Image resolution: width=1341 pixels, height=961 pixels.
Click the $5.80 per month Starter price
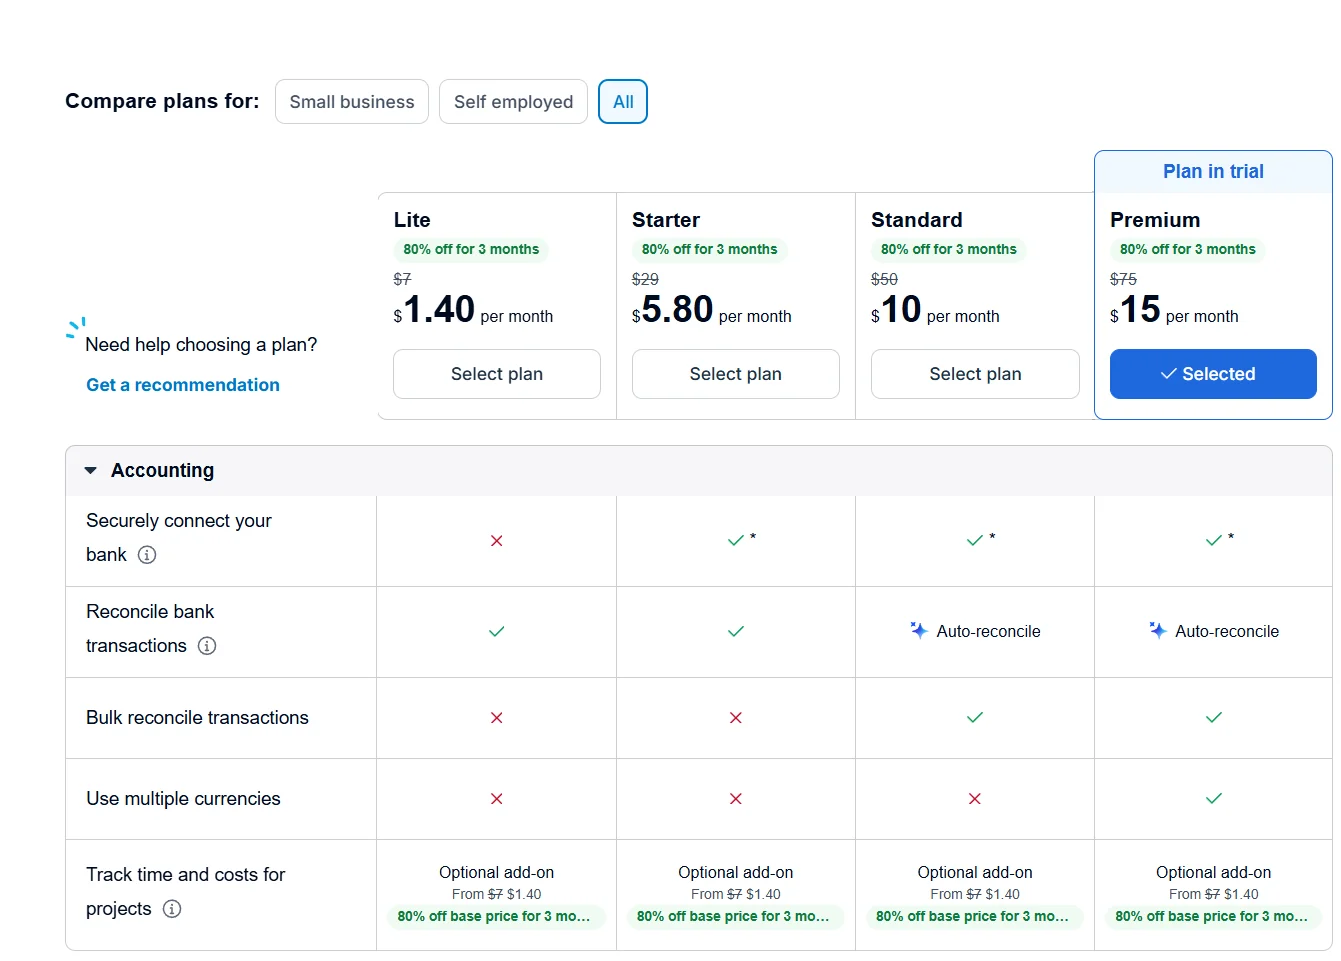712,310
